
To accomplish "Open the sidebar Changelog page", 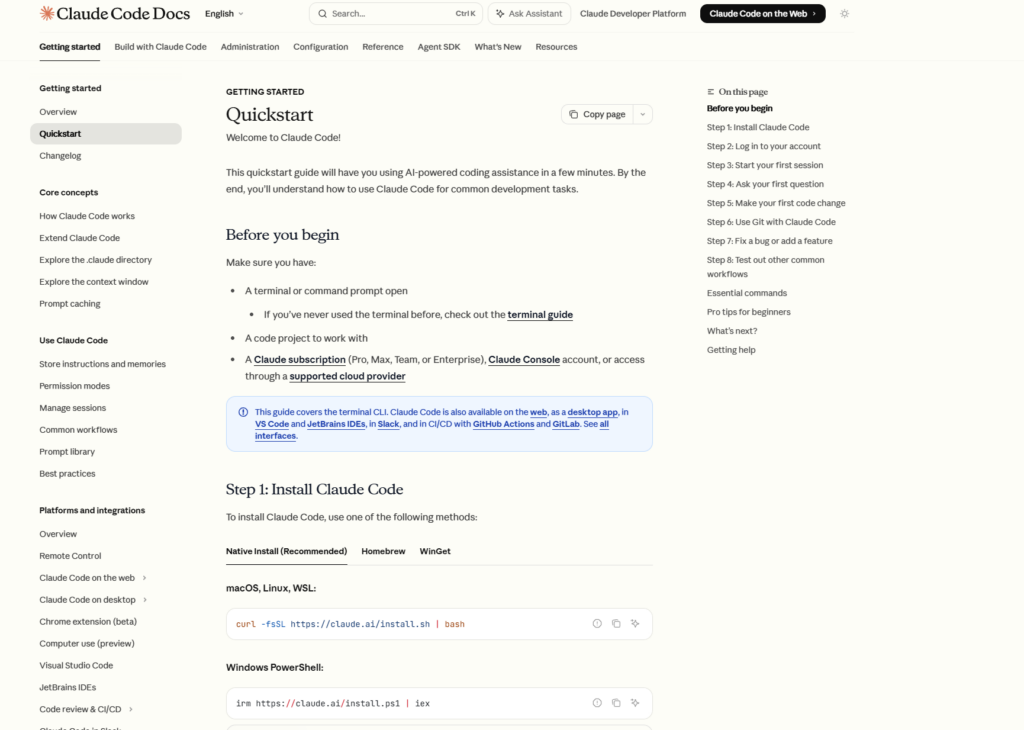I will pos(60,156).
